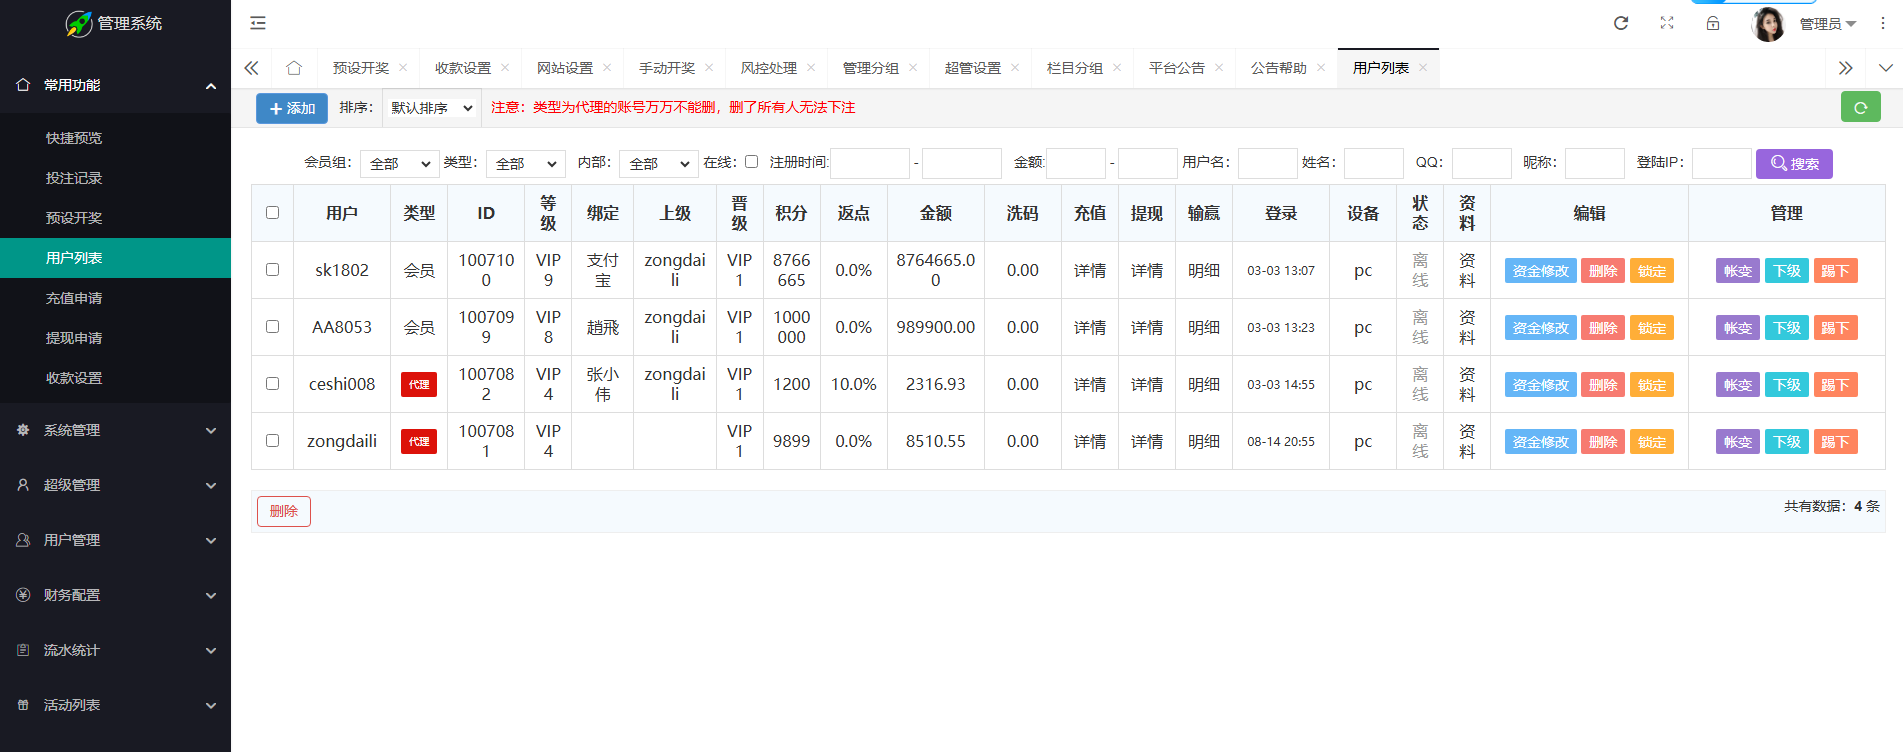
Task: Click the home tab icon
Action: (293, 68)
